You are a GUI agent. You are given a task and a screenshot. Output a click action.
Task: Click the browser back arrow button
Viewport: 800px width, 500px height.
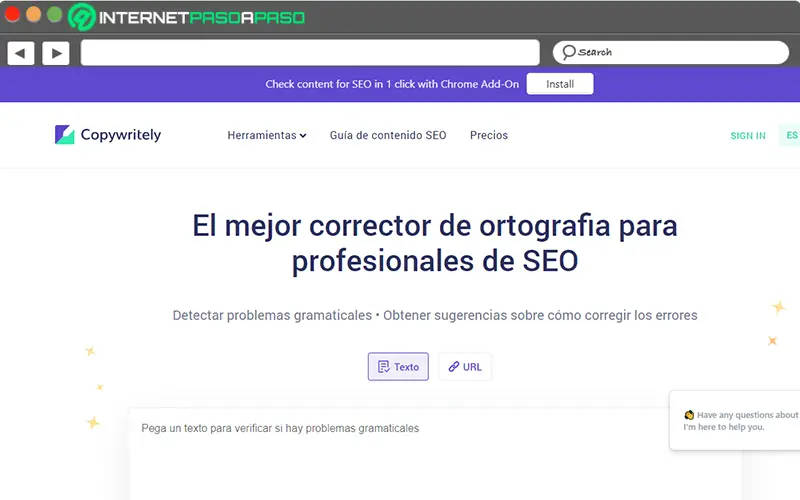(x=21, y=53)
